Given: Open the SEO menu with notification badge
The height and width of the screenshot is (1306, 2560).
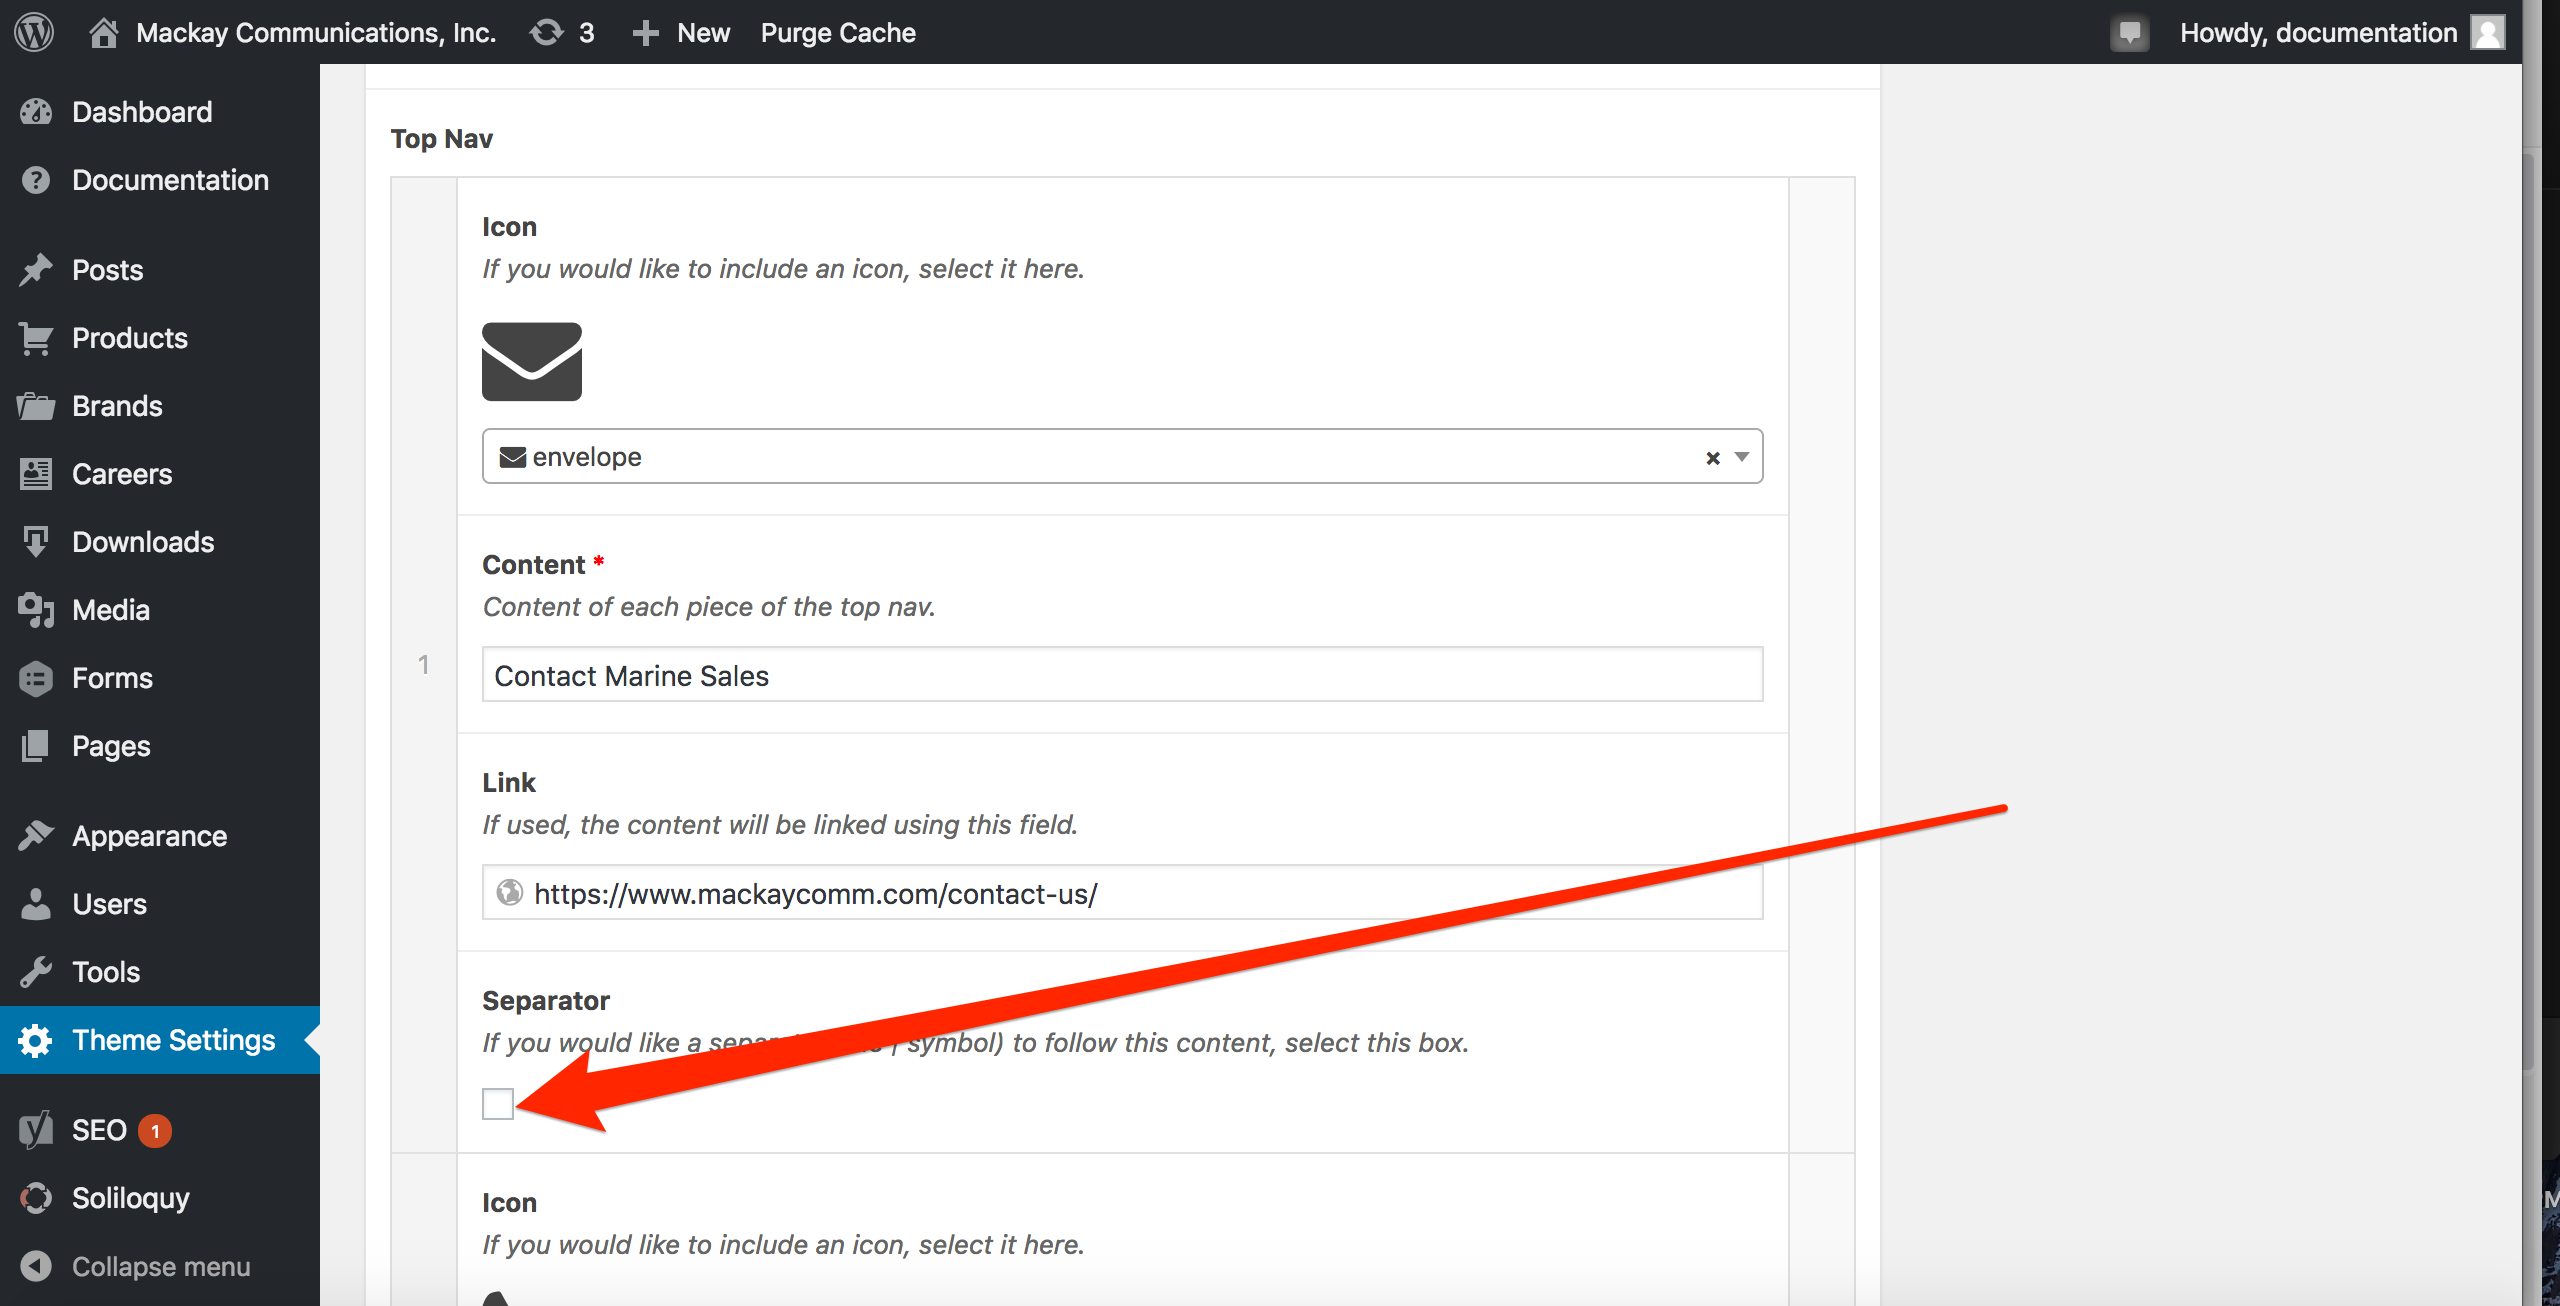Looking at the screenshot, I should coord(98,1130).
